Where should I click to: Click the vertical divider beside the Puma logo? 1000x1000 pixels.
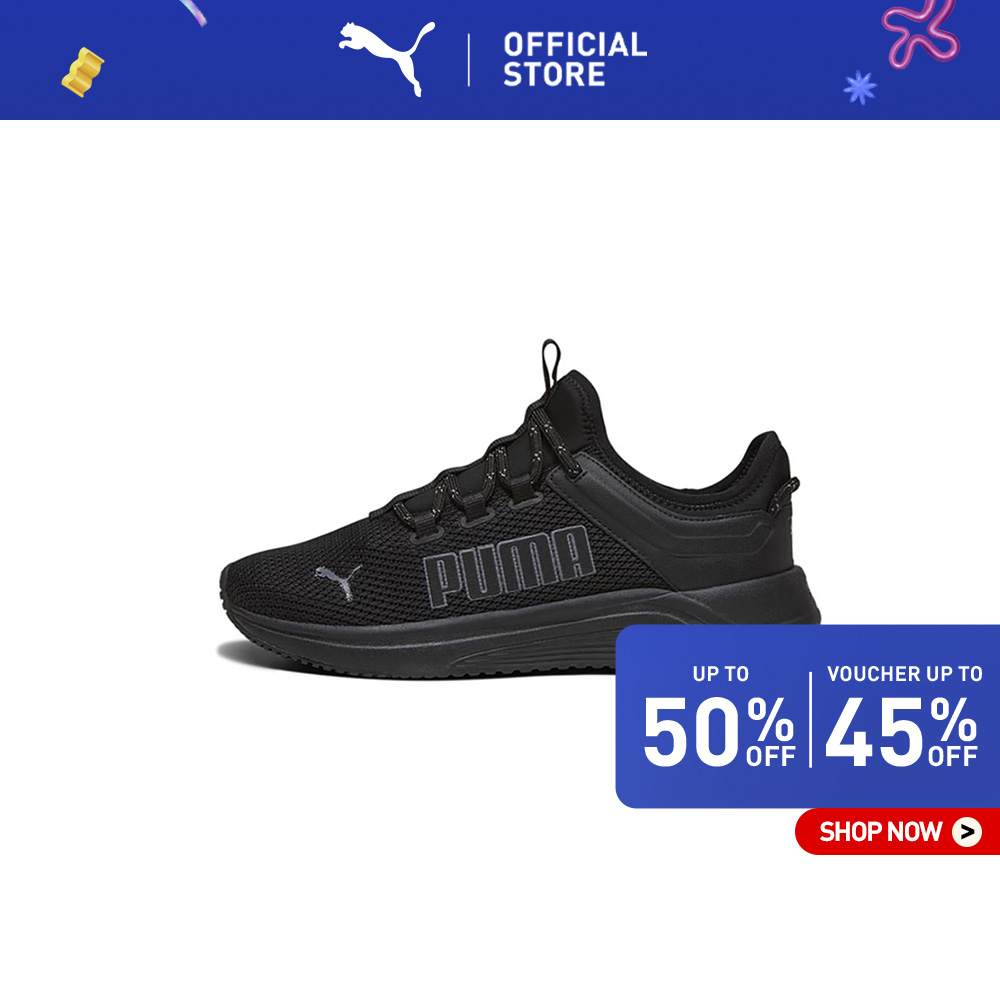(469, 60)
